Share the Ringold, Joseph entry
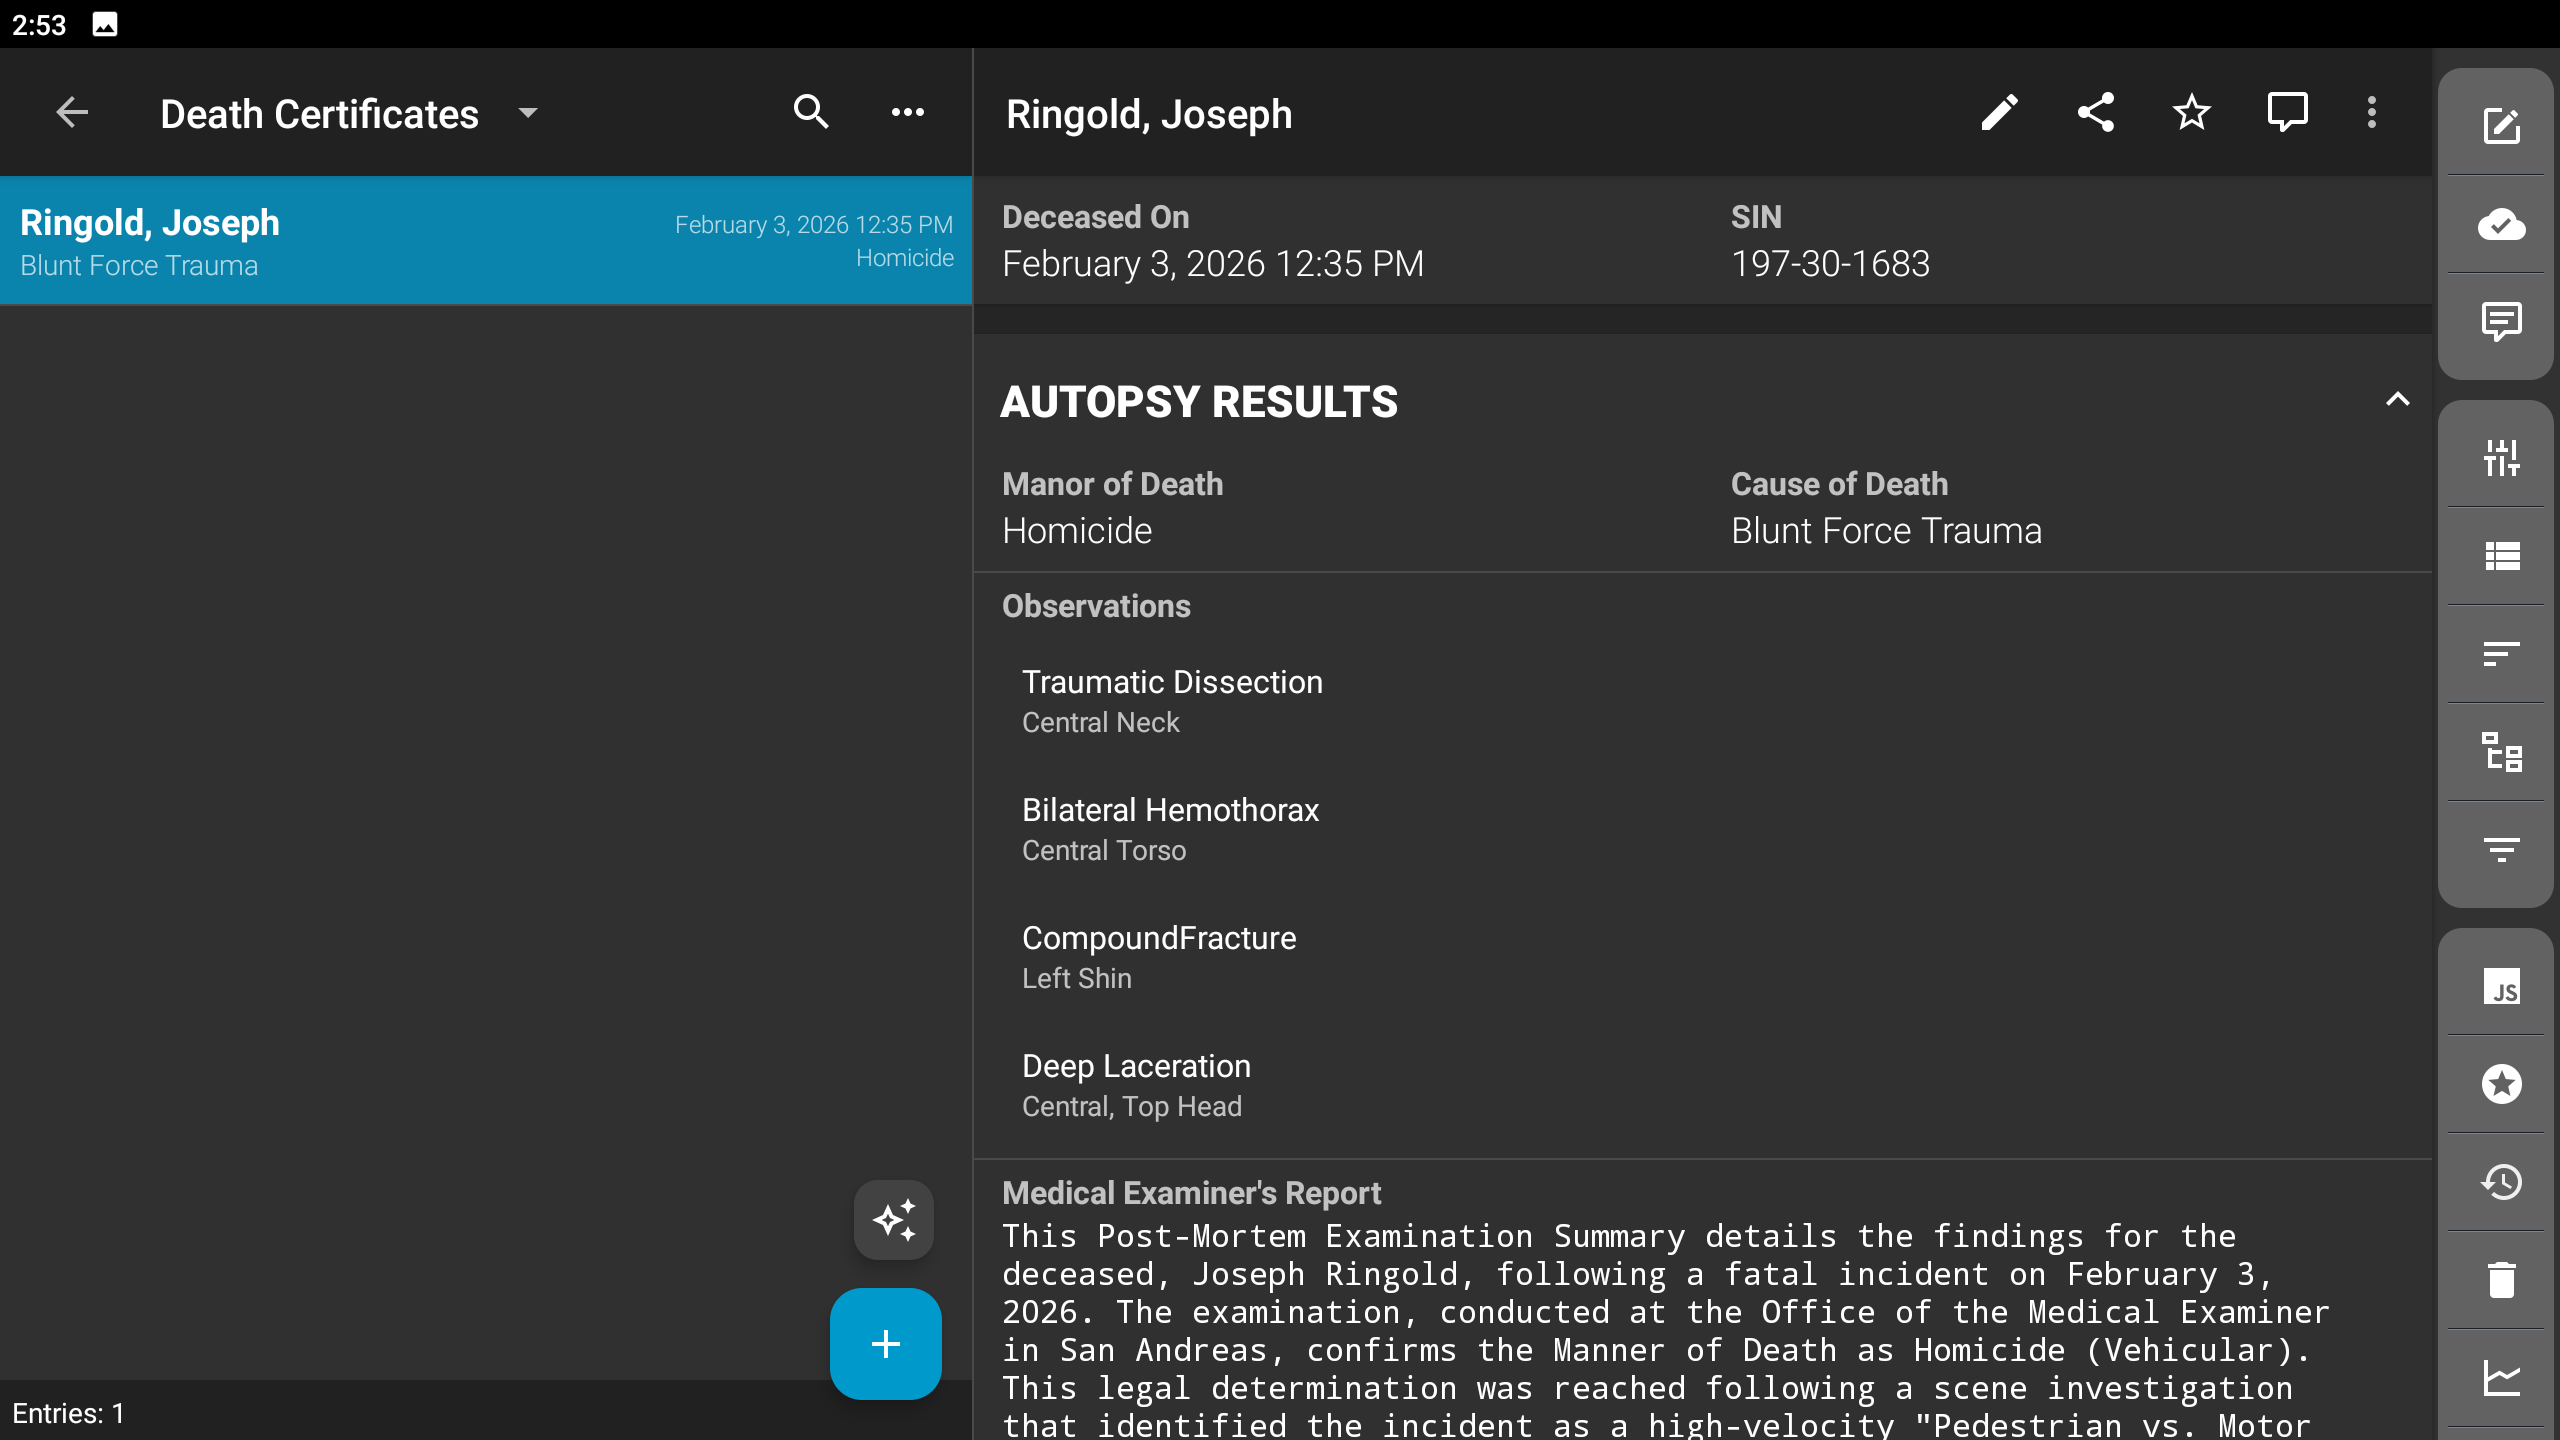This screenshot has height=1440, width=2560. click(2095, 113)
